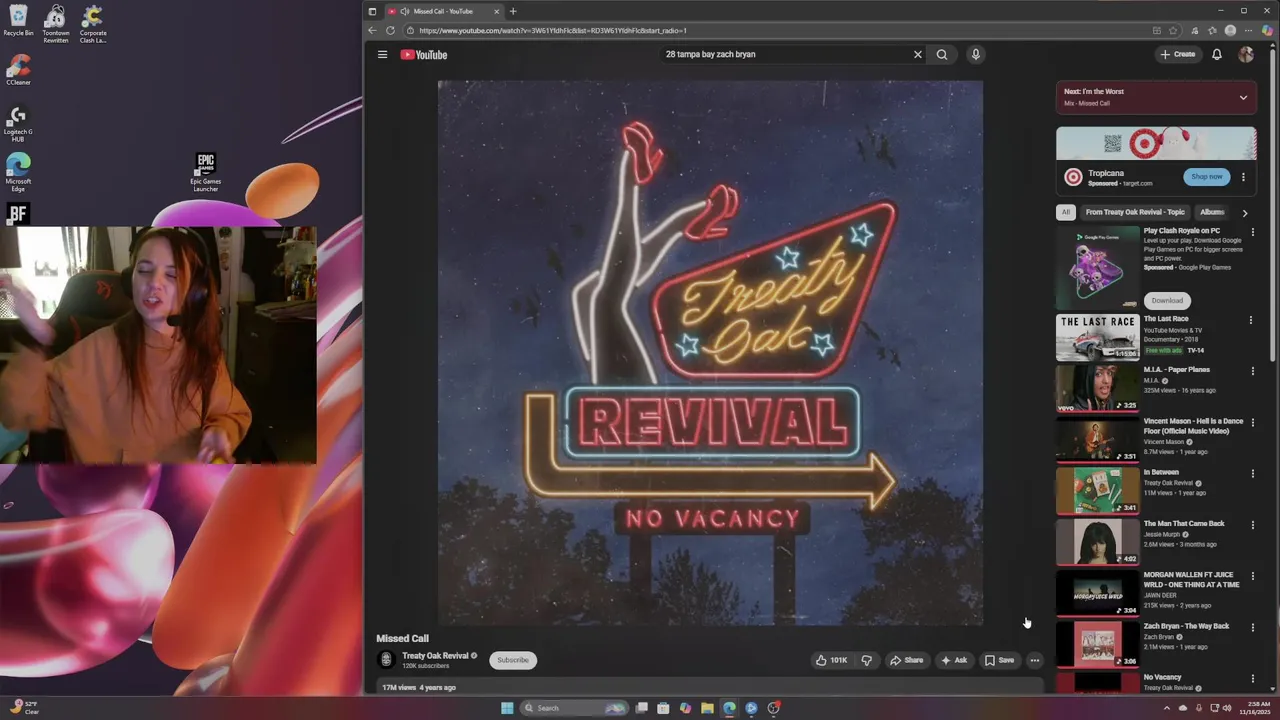Open options for Tropicana sponsored ad

(x=1243, y=177)
